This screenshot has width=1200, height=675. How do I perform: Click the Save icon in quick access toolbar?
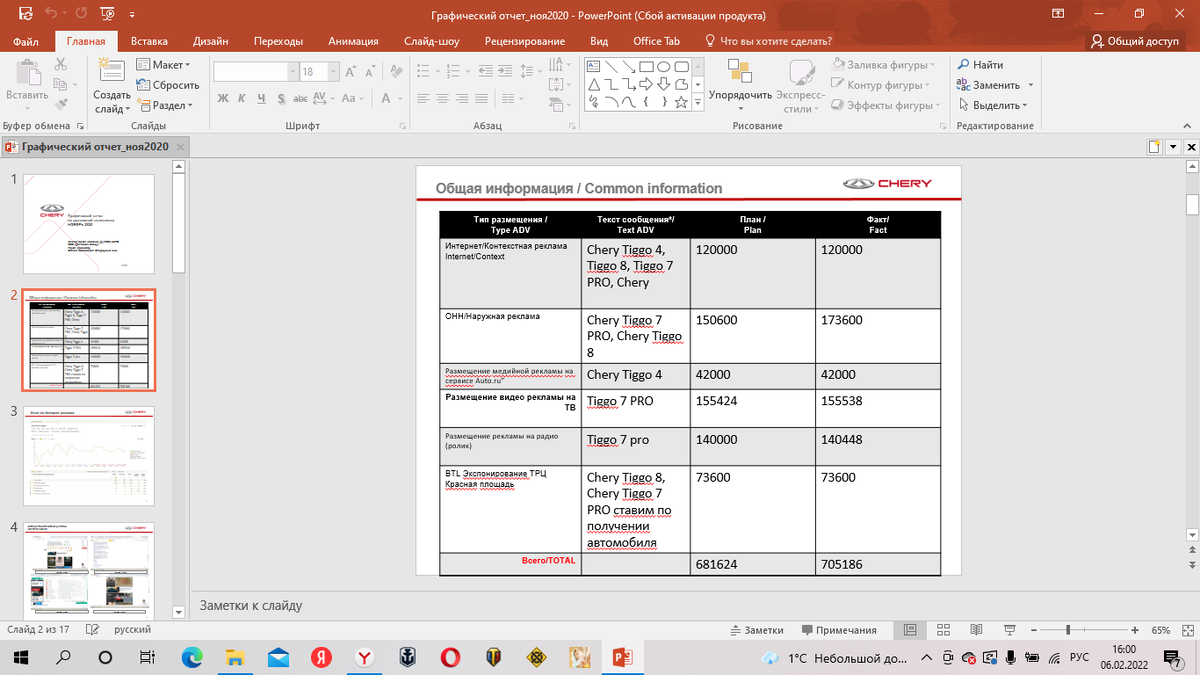point(25,14)
